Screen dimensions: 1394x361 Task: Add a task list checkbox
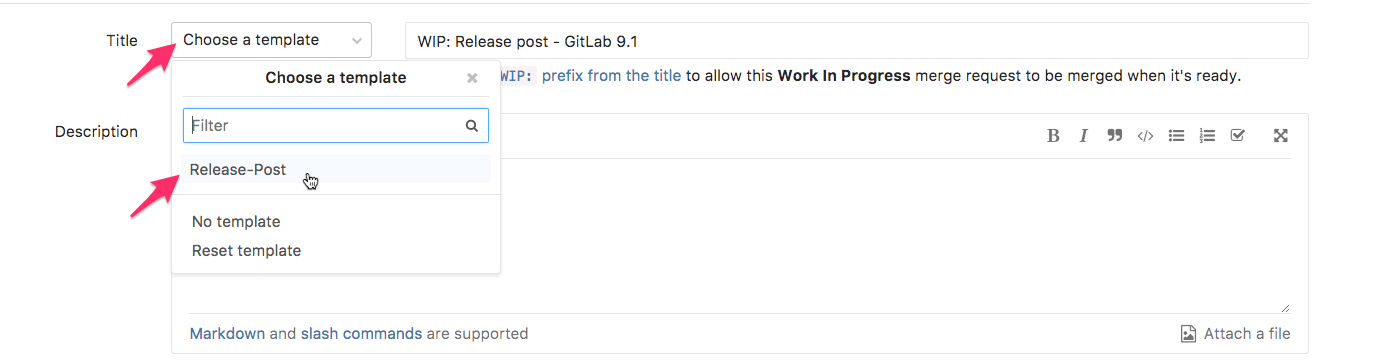click(1237, 135)
